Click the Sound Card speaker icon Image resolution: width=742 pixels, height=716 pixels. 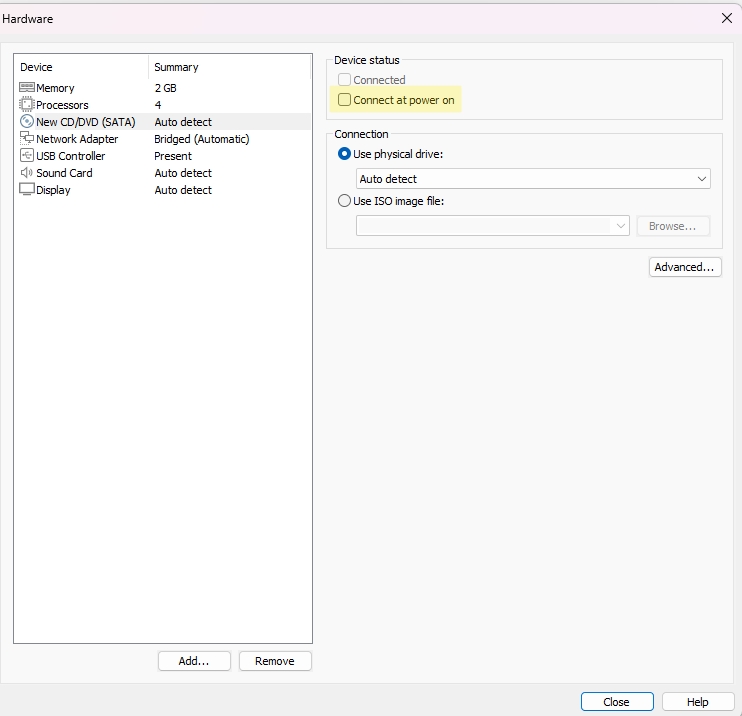click(x=27, y=173)
